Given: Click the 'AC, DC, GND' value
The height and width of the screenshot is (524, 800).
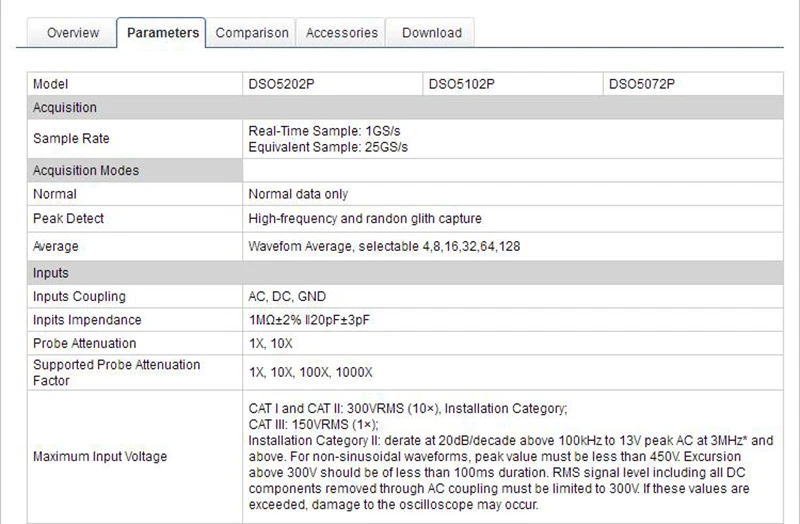Looking at the screenshot, I should (287, 296).
